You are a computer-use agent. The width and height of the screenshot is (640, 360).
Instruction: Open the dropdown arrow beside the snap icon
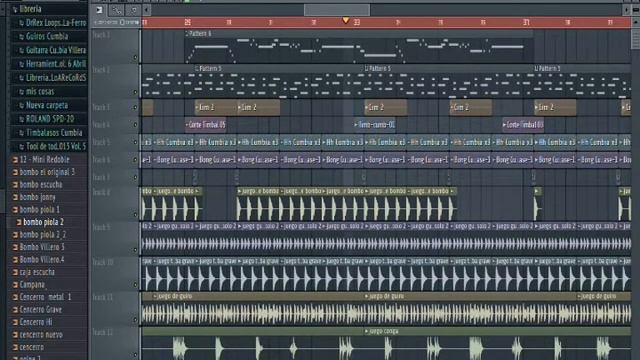[x=133, y=10]
